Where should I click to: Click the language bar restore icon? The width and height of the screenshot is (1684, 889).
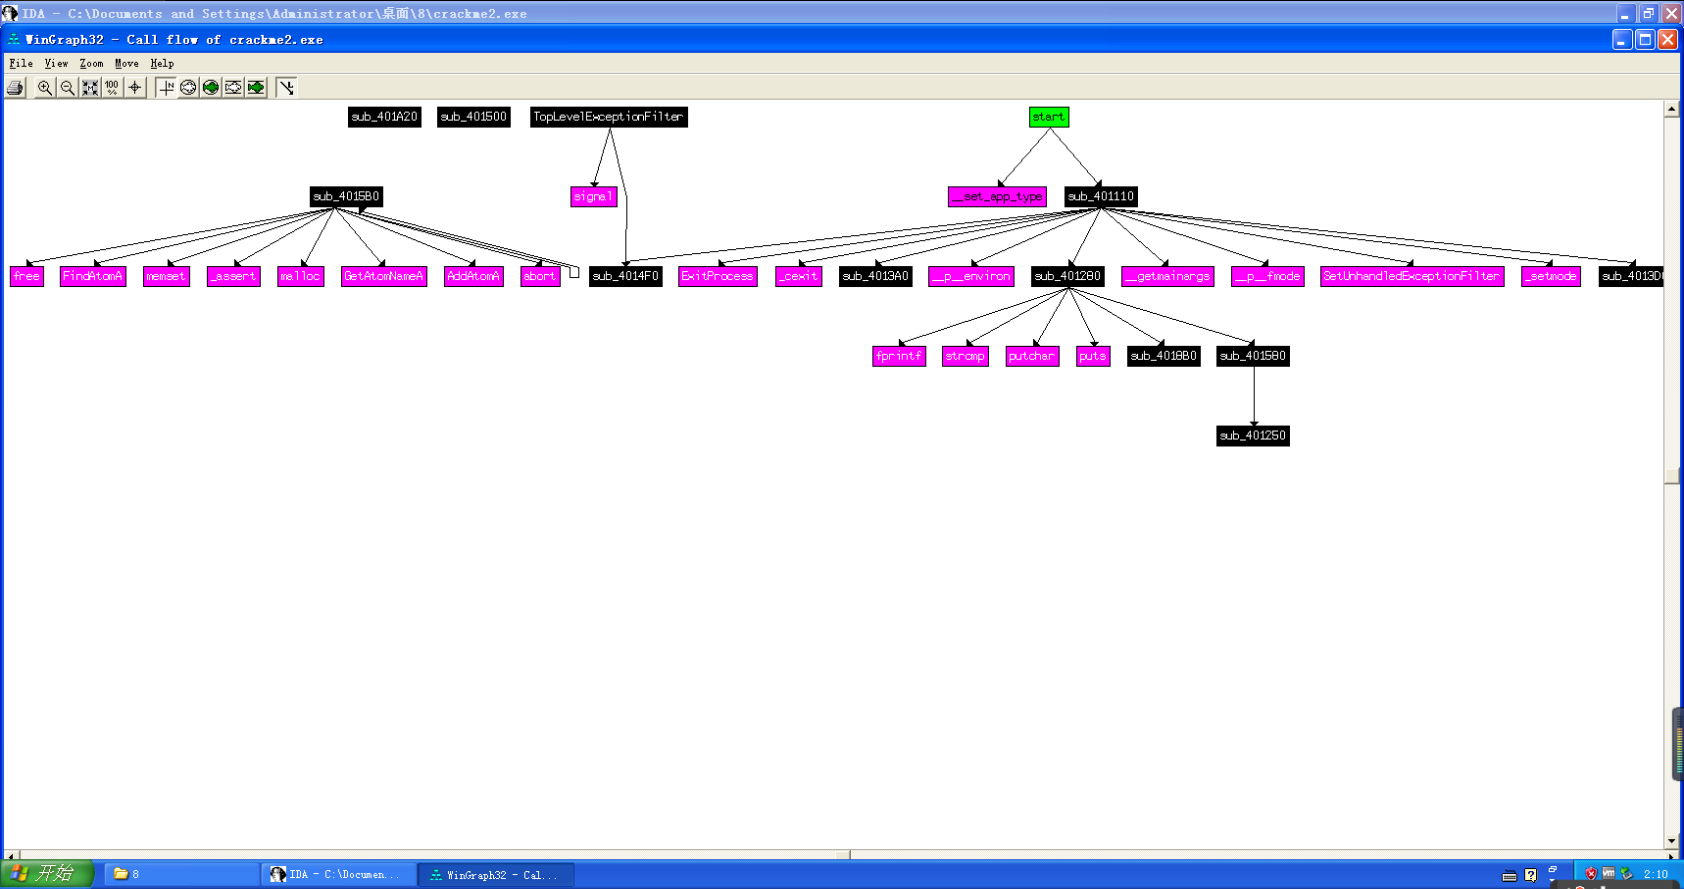coord(1553,869)
